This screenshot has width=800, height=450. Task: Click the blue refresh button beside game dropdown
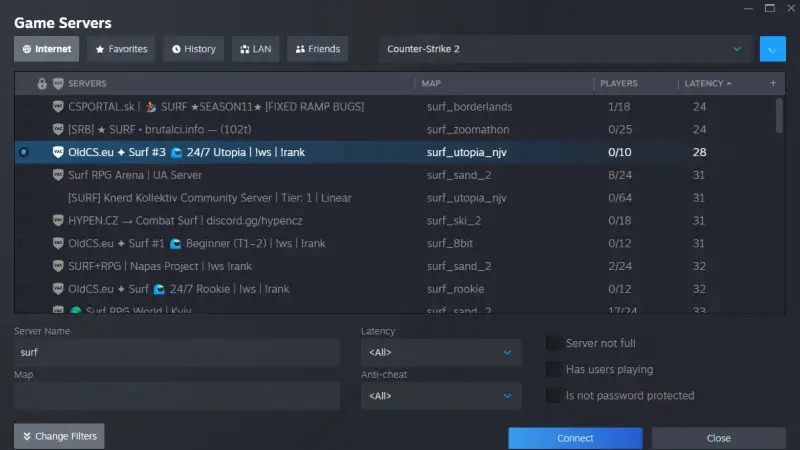(x=772, y=49)
